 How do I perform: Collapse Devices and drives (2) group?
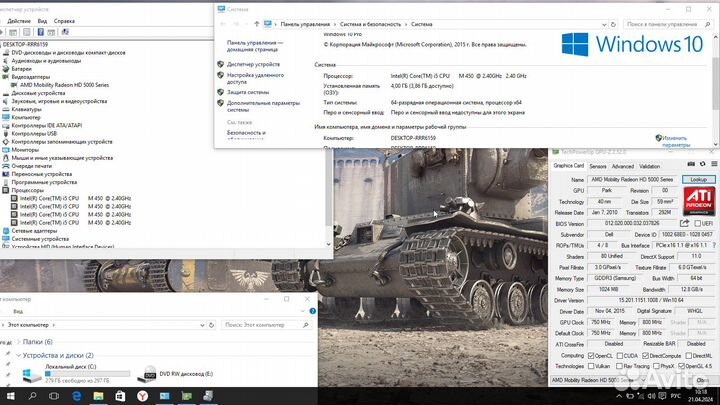point(18,355)
